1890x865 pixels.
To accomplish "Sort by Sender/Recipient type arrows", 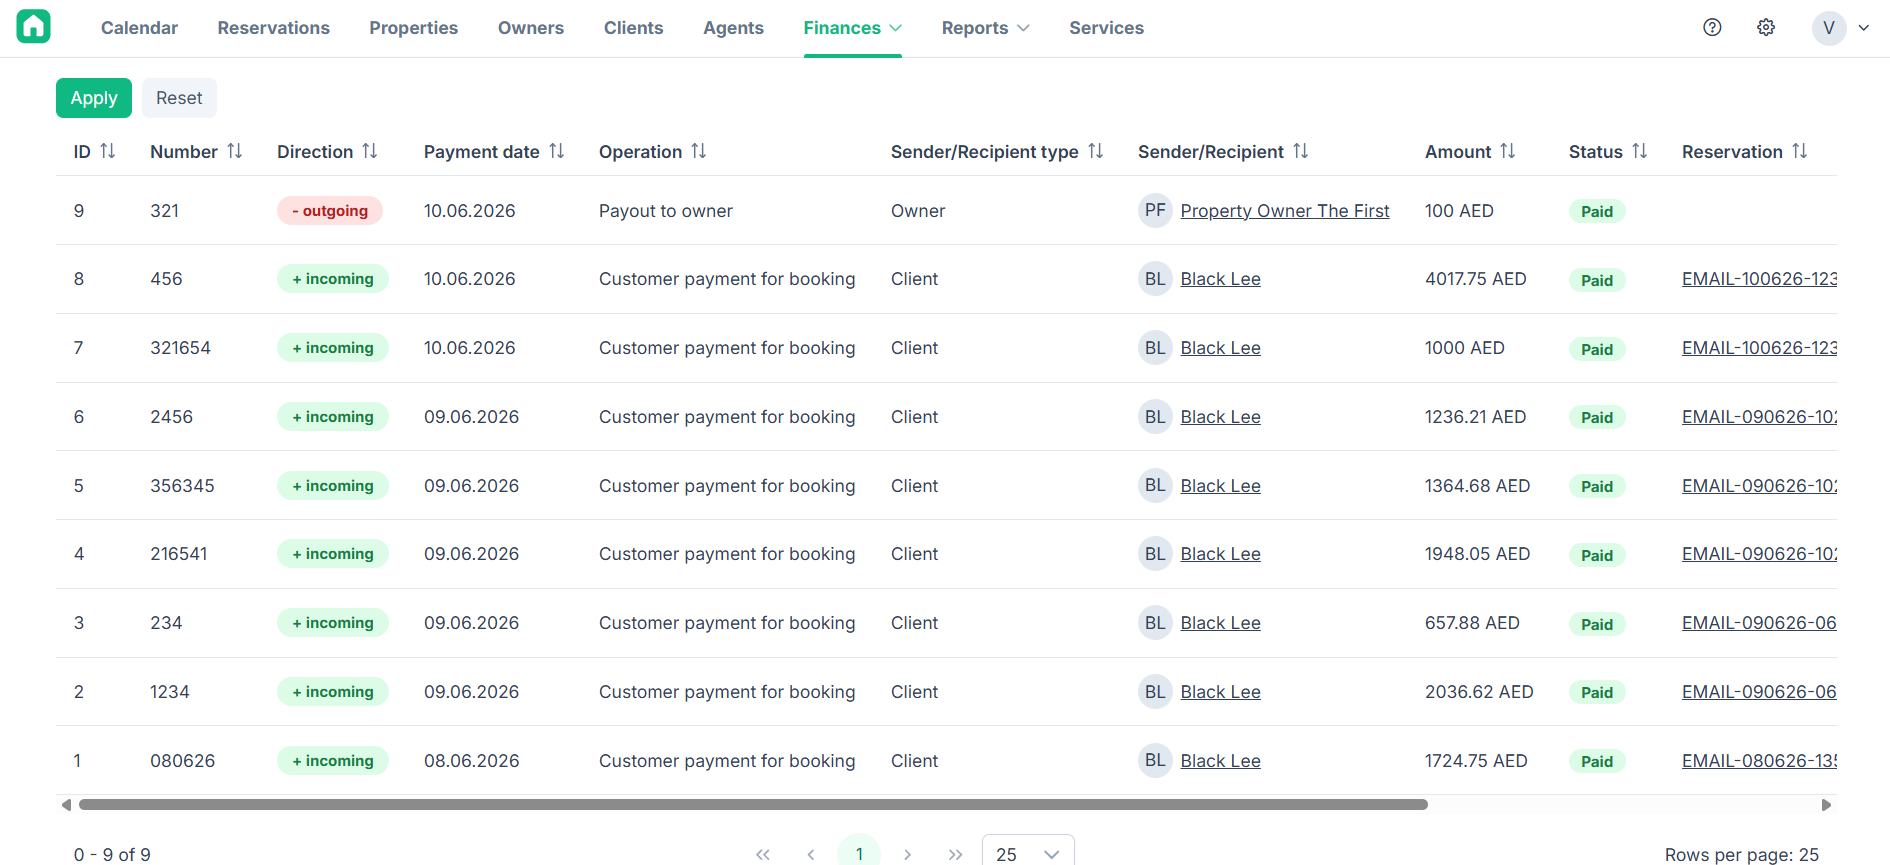I will click(x=1096, y=151).
